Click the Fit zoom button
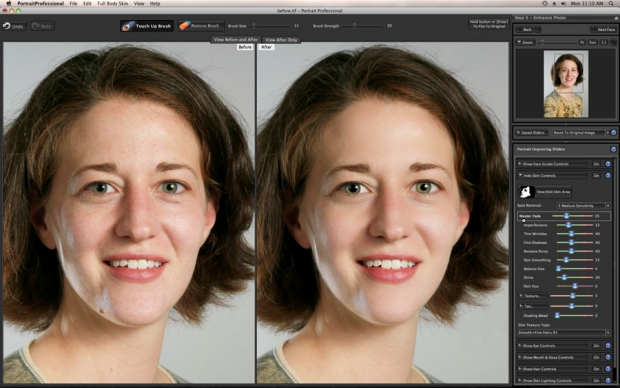The width and height of the screenshot is (620, 388). (582, 42)
